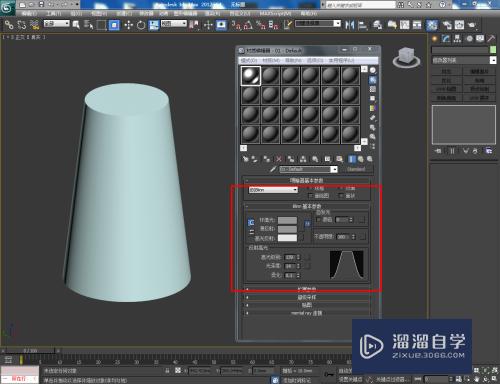500x384 pixels.
Task: Click the specular color swatch
Action: click(287, 238)
